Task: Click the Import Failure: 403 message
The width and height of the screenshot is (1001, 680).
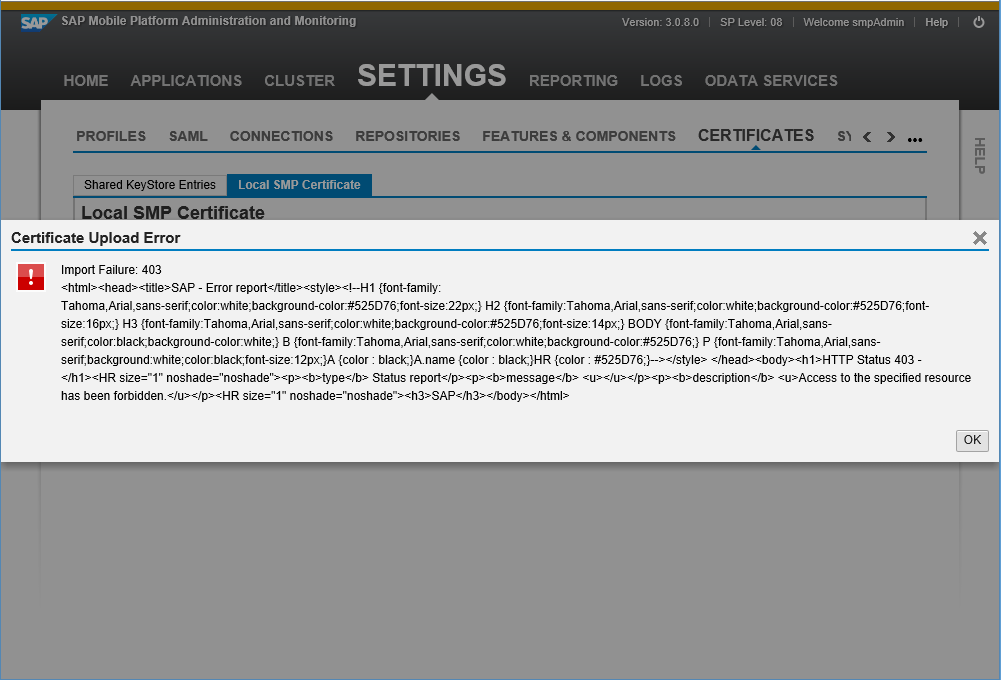Action: pos(111,270)
